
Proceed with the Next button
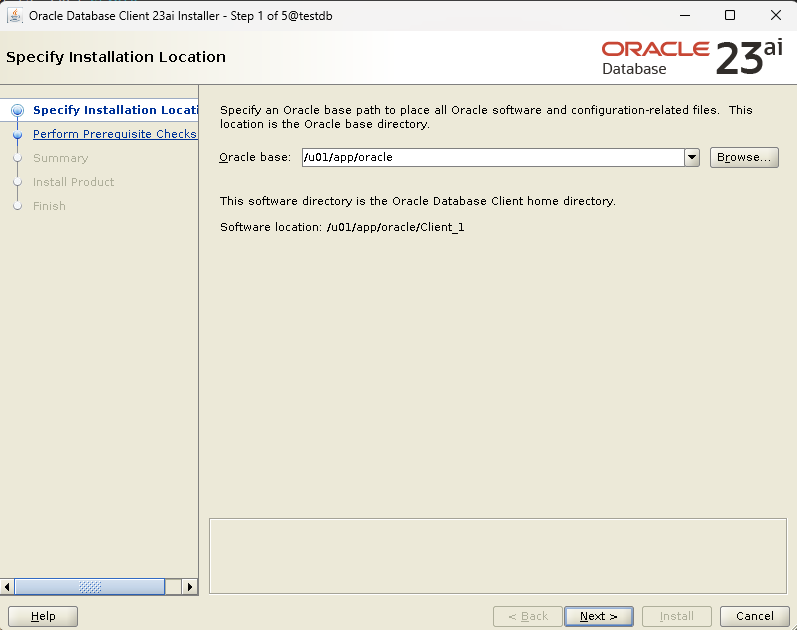tap(599, 616)
